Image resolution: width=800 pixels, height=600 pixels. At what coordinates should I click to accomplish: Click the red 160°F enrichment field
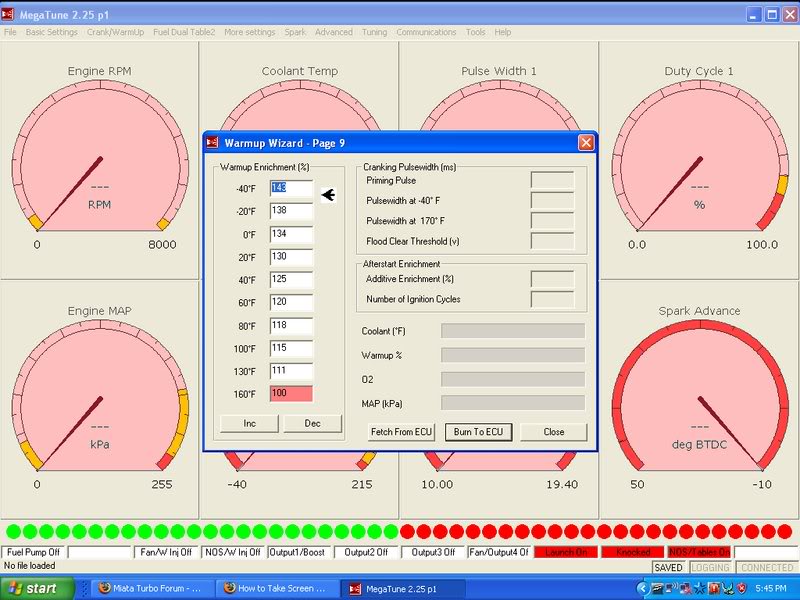[291, 394]
